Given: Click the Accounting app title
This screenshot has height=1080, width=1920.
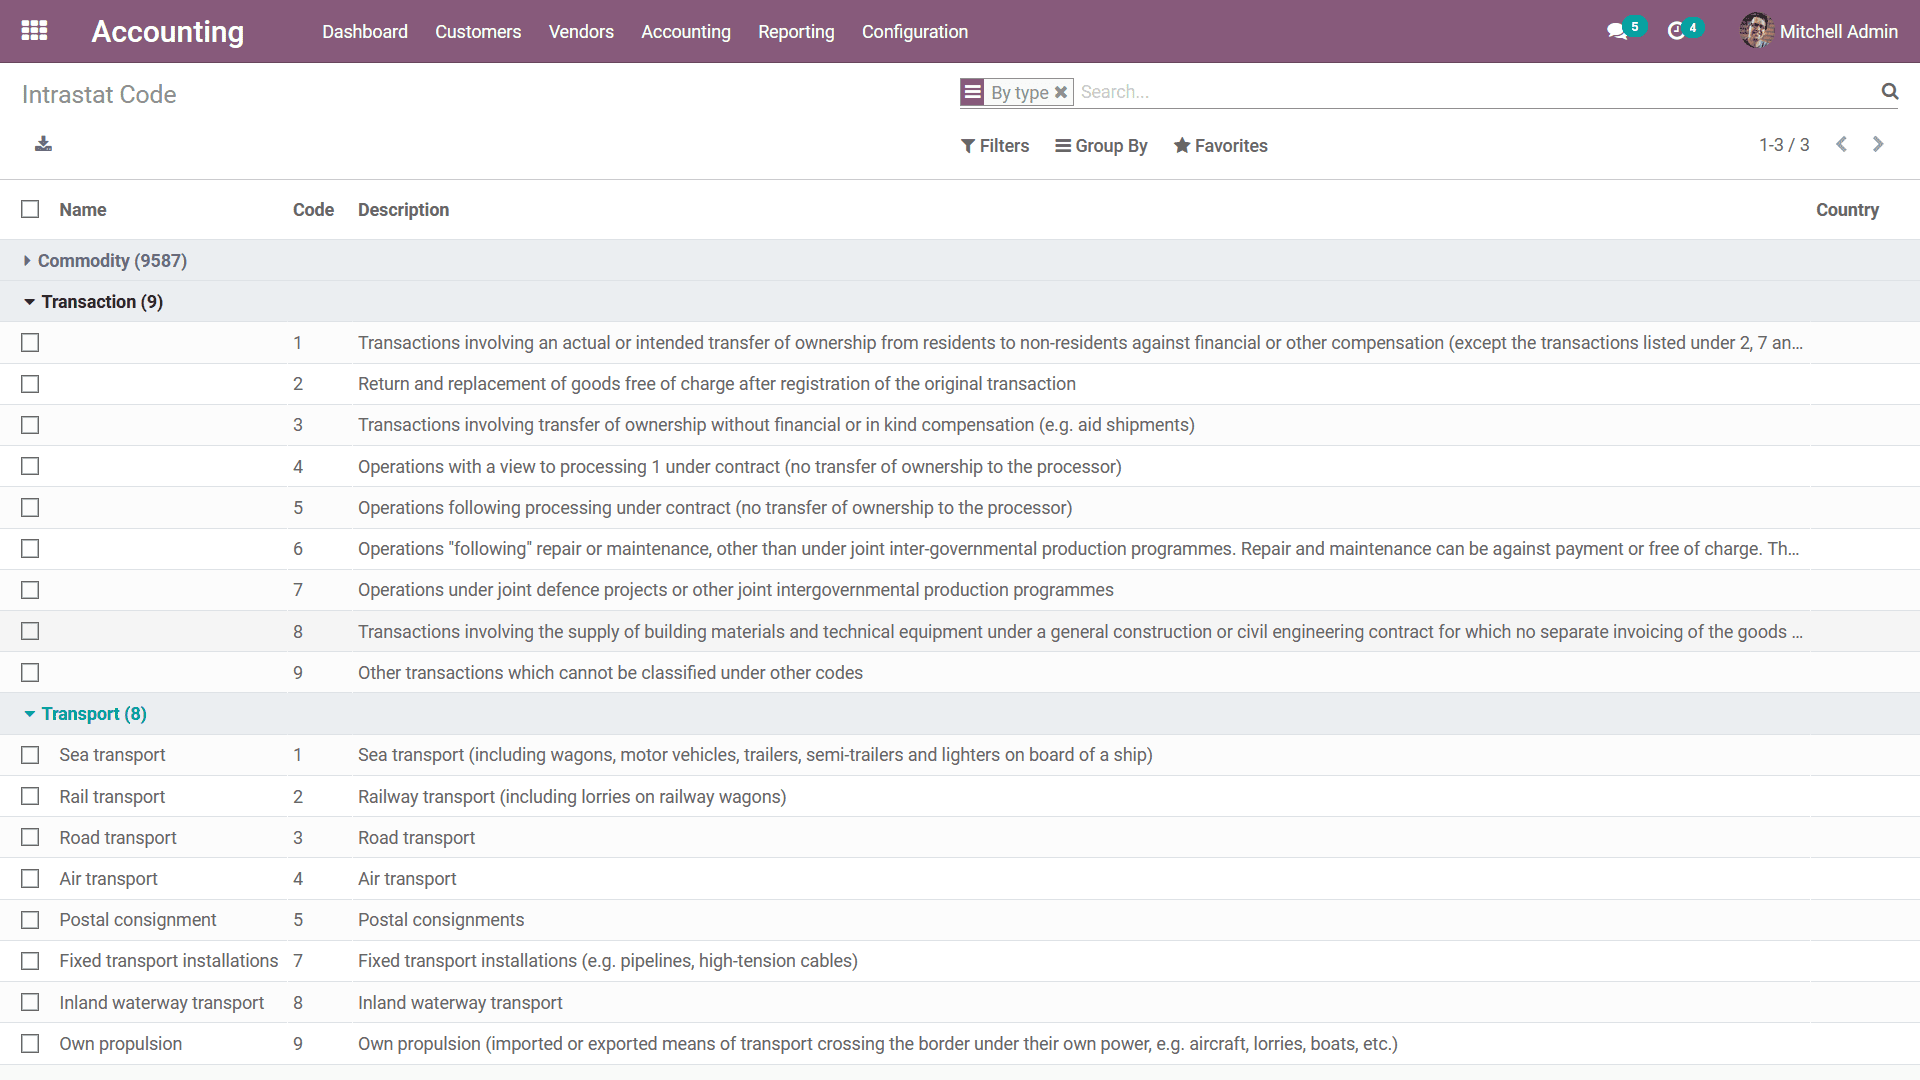Looking at the screenshot, I should click(168, 32).
